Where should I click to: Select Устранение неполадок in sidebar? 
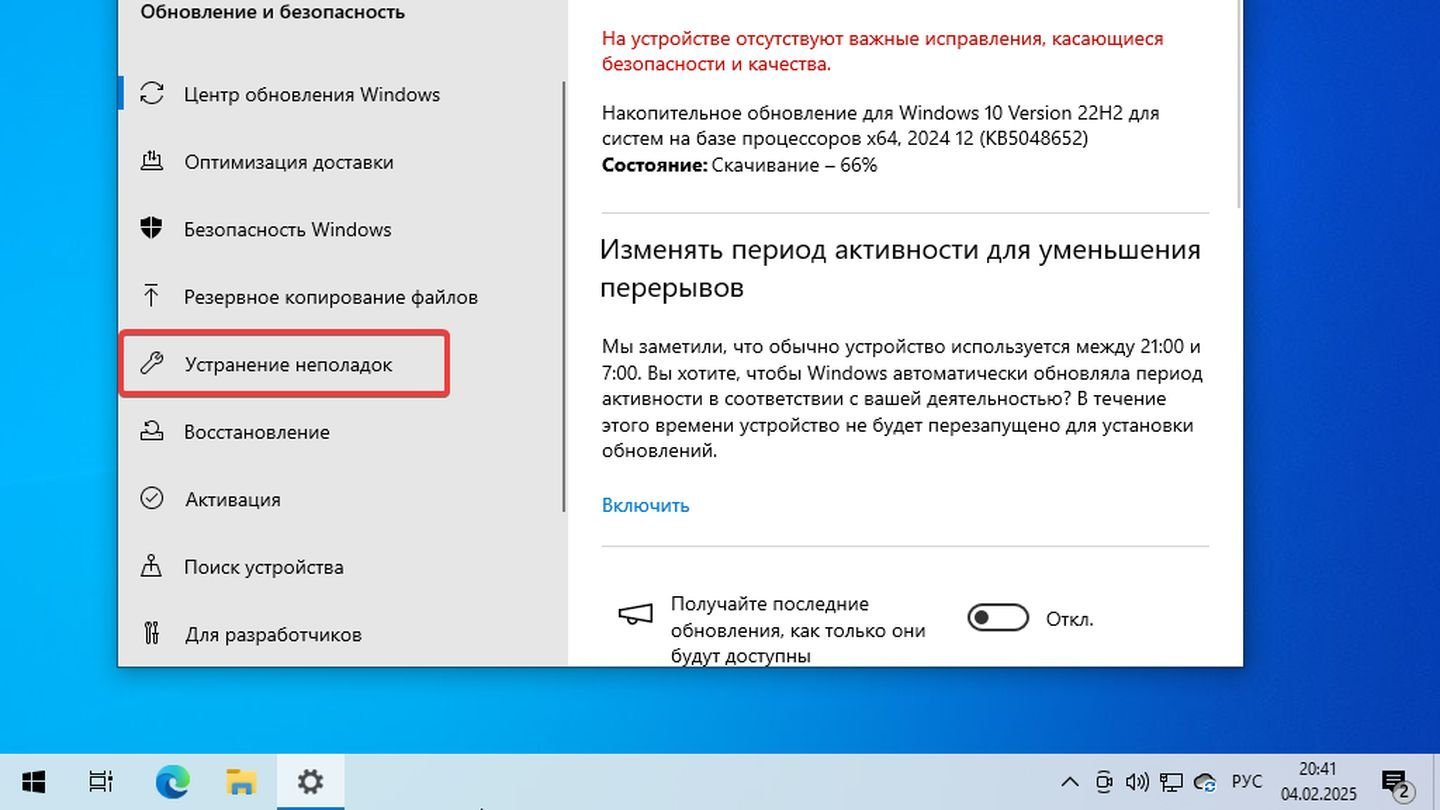[x=284, y=364]
